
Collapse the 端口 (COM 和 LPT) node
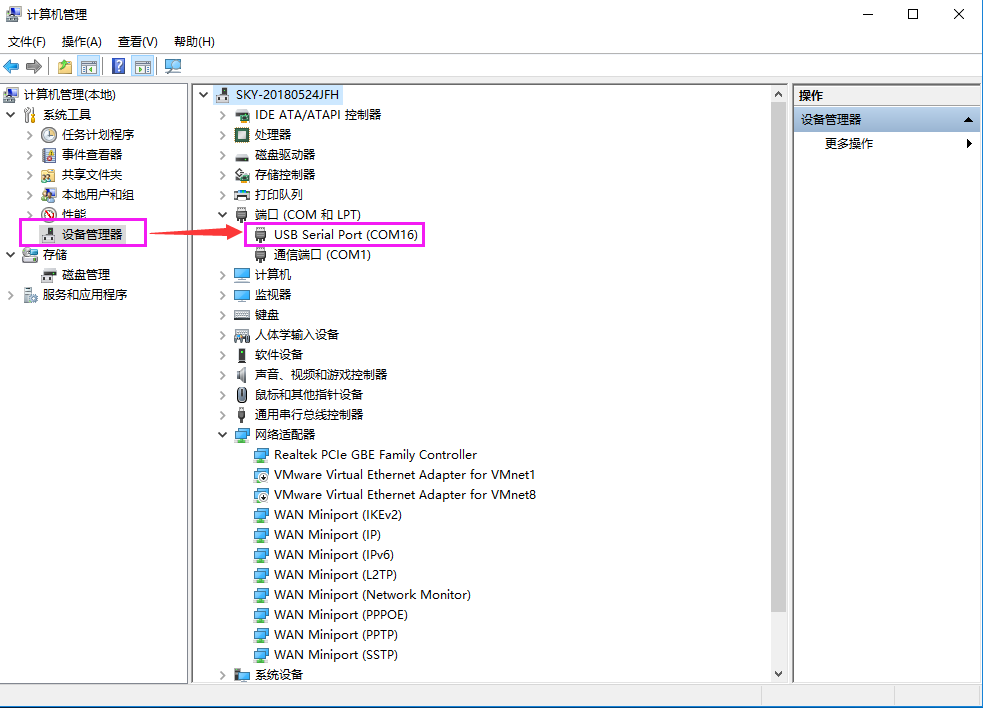(222, 215)
